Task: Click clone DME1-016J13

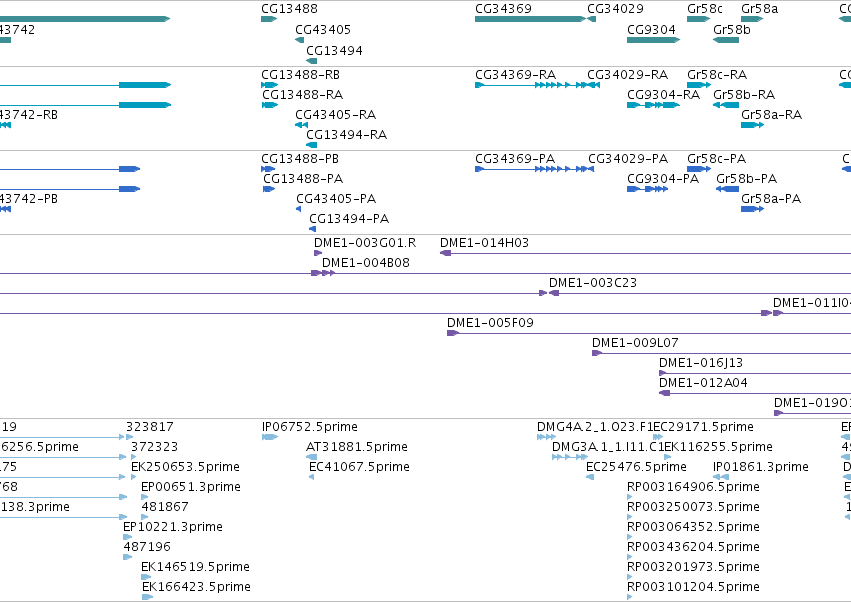Action: click(701, 363)
